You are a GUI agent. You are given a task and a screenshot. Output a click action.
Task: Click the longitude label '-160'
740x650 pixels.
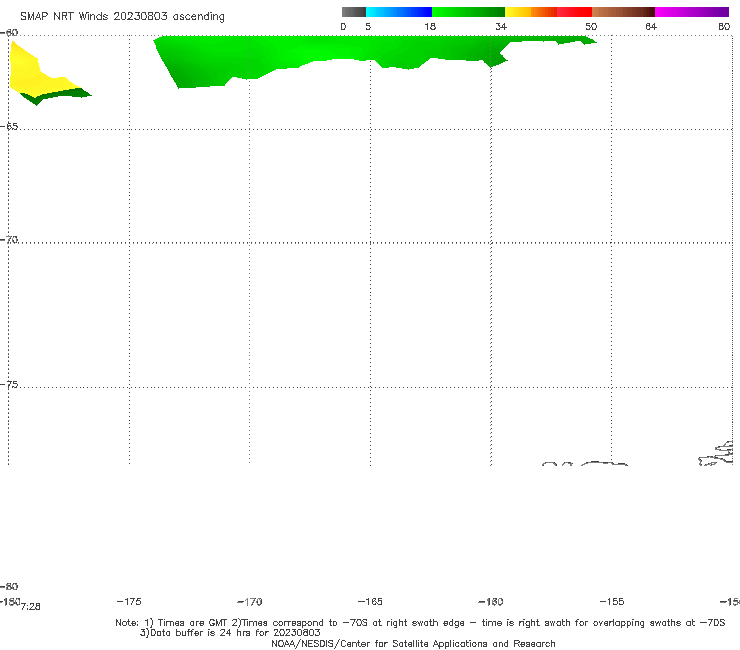pos(491,601)
